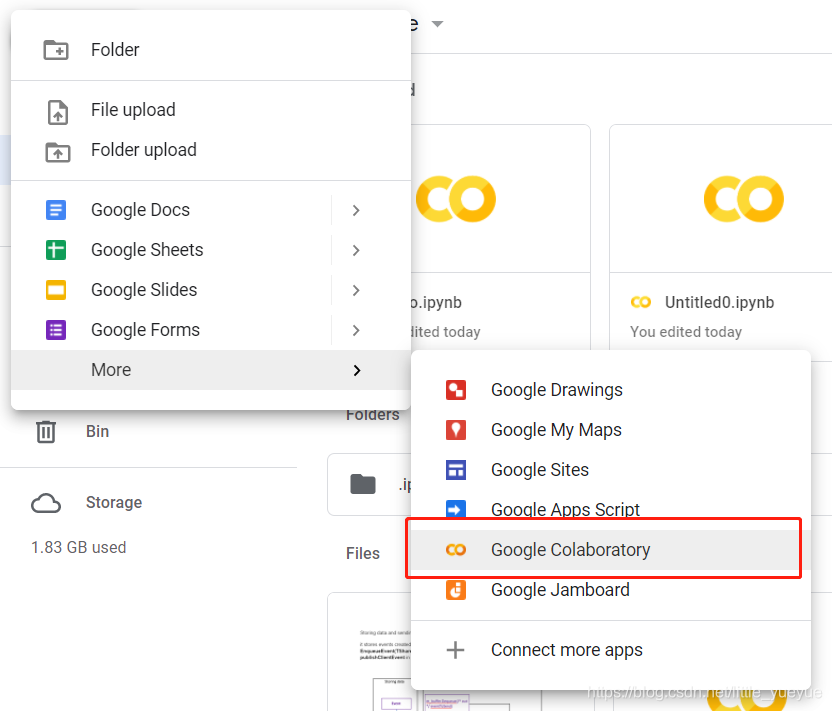This screenshot has height=711, width=832.
Task: Click the Bin trash can icon
Action: [x=46, y=431]
